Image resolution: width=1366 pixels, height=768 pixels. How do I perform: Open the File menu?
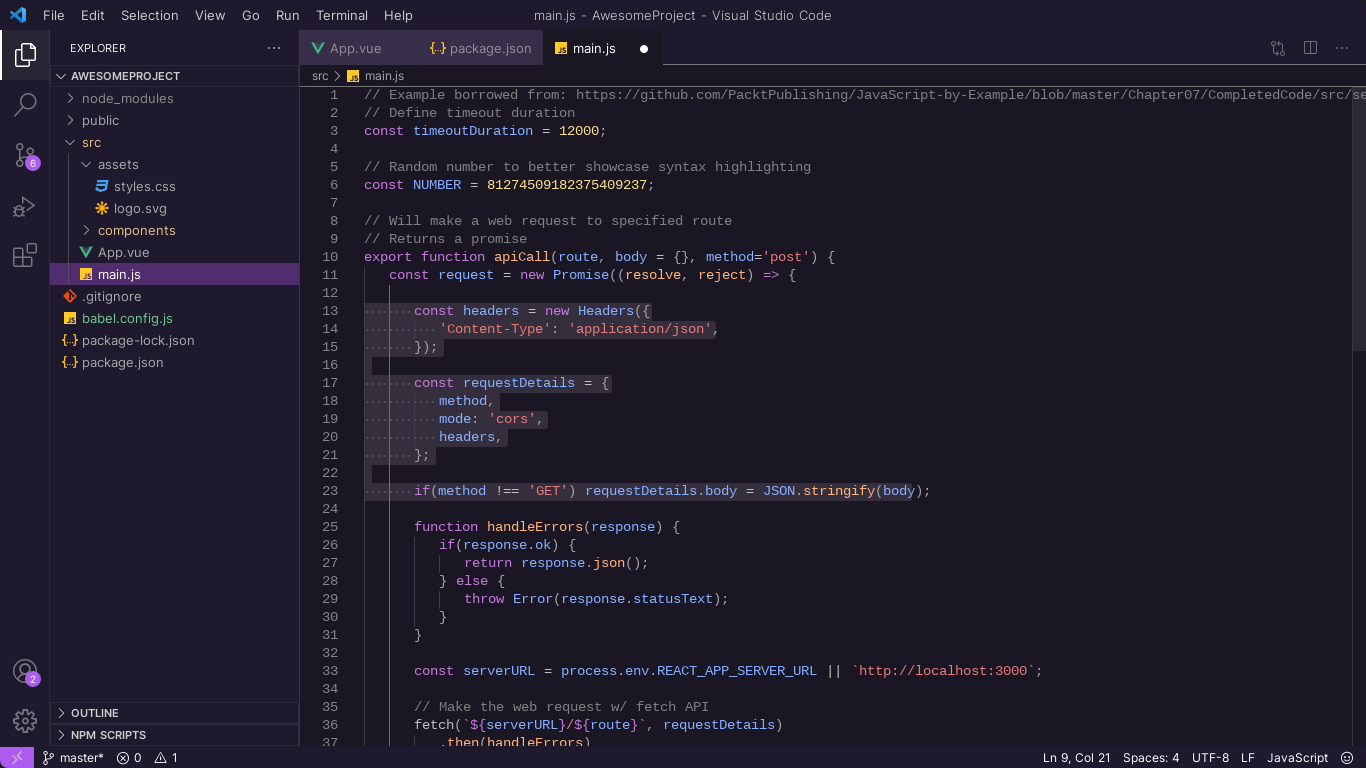(x=54, y=15)
